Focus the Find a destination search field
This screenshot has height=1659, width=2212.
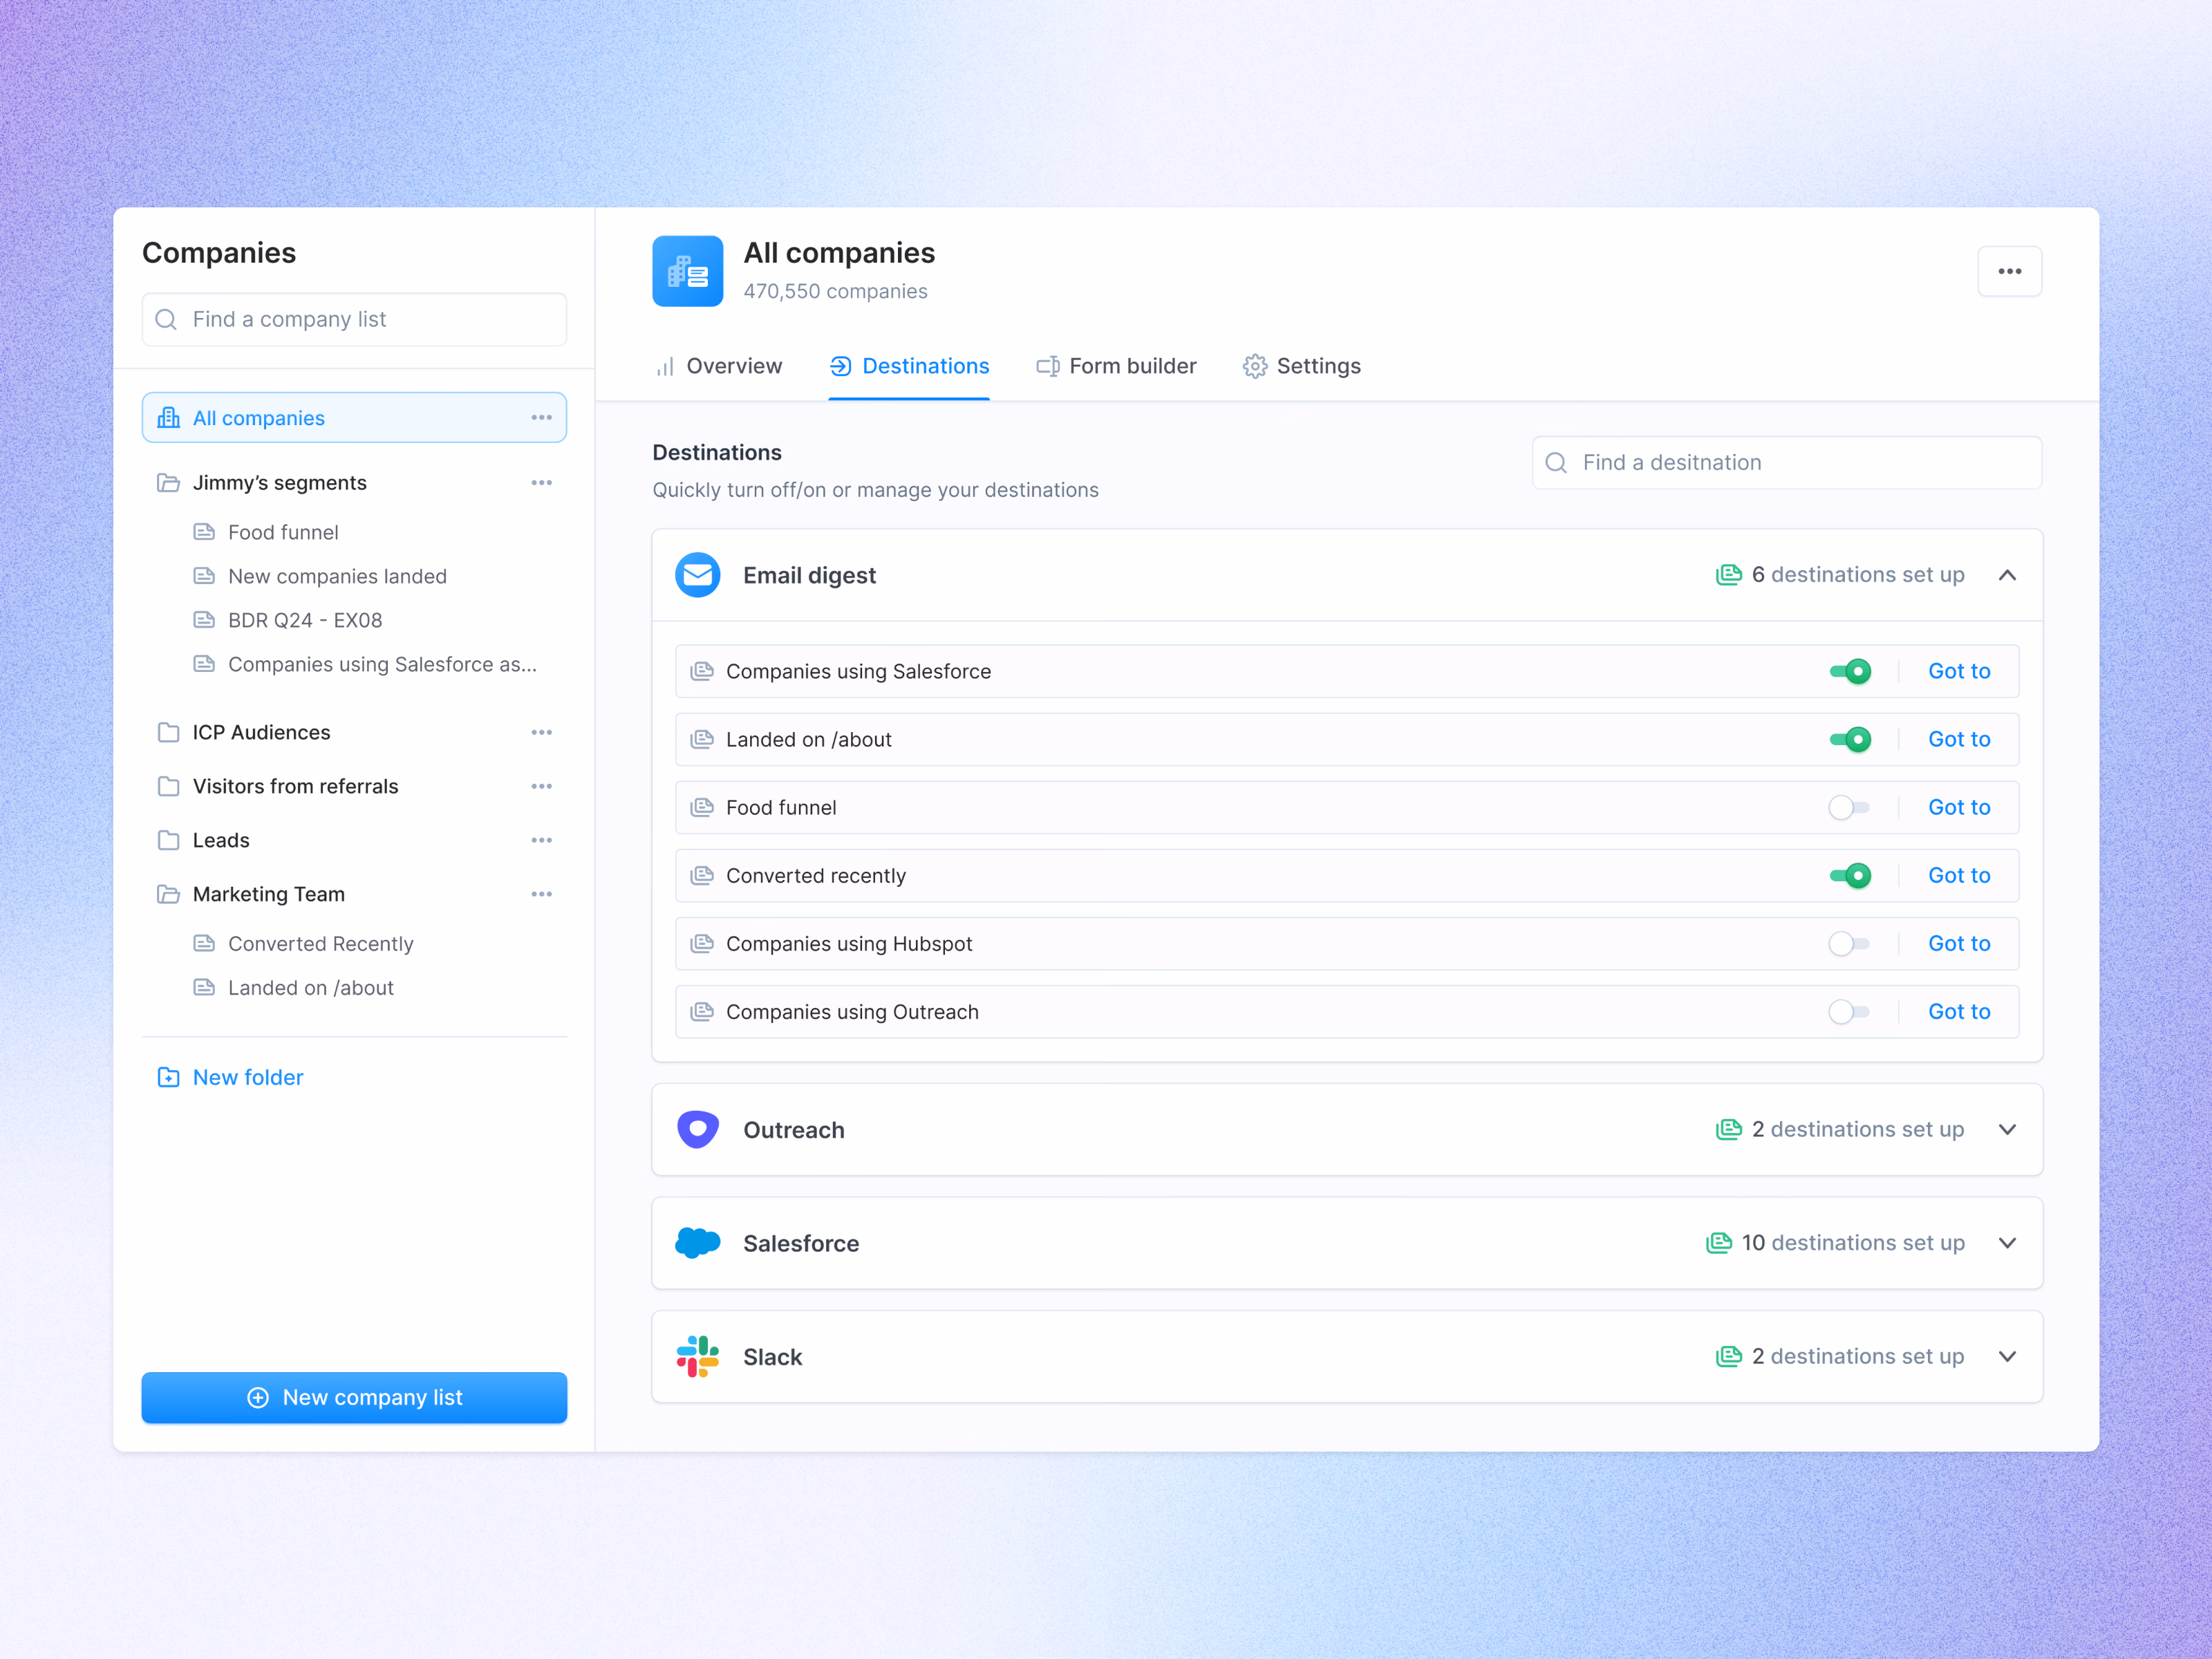[x=1787, y=462]
